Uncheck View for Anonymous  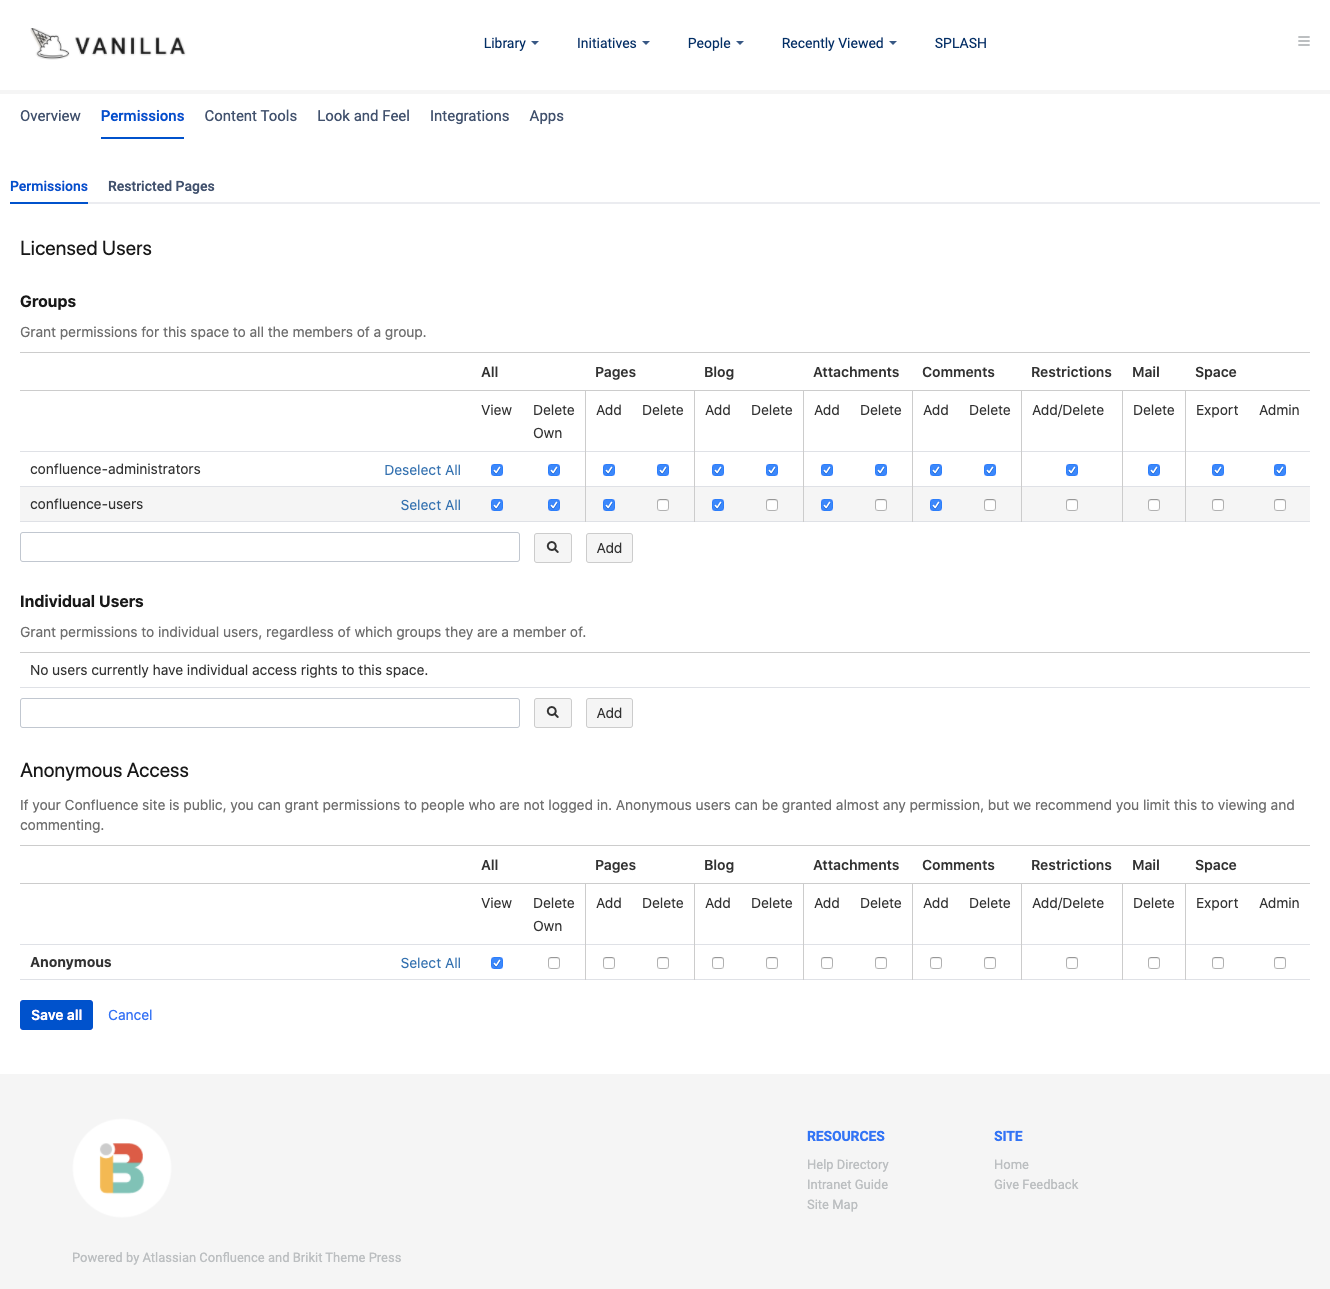497,963
